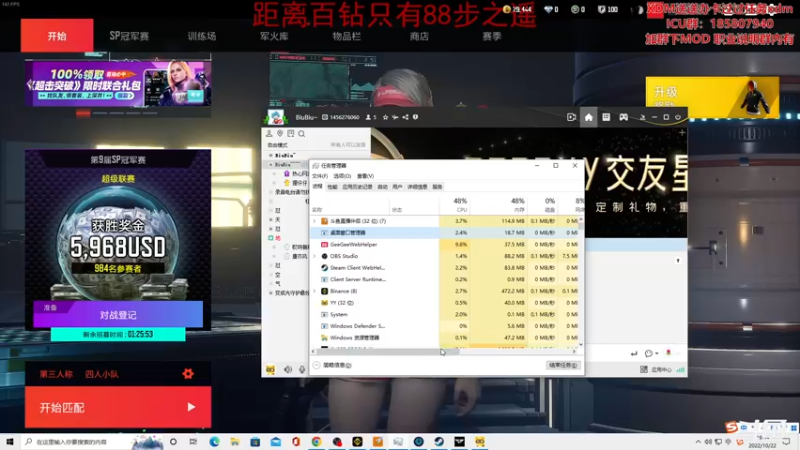The width and height of the screenshot is (800, 450).
Task: Select the System process row
Action: point(444,314)
